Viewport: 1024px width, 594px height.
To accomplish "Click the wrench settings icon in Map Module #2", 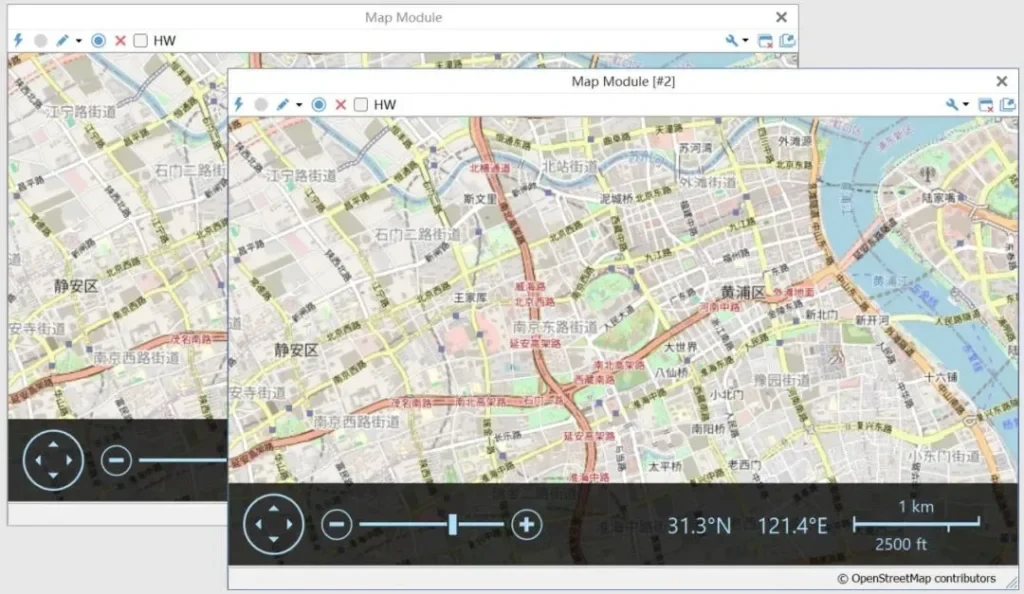I will [x=951, y=104].
